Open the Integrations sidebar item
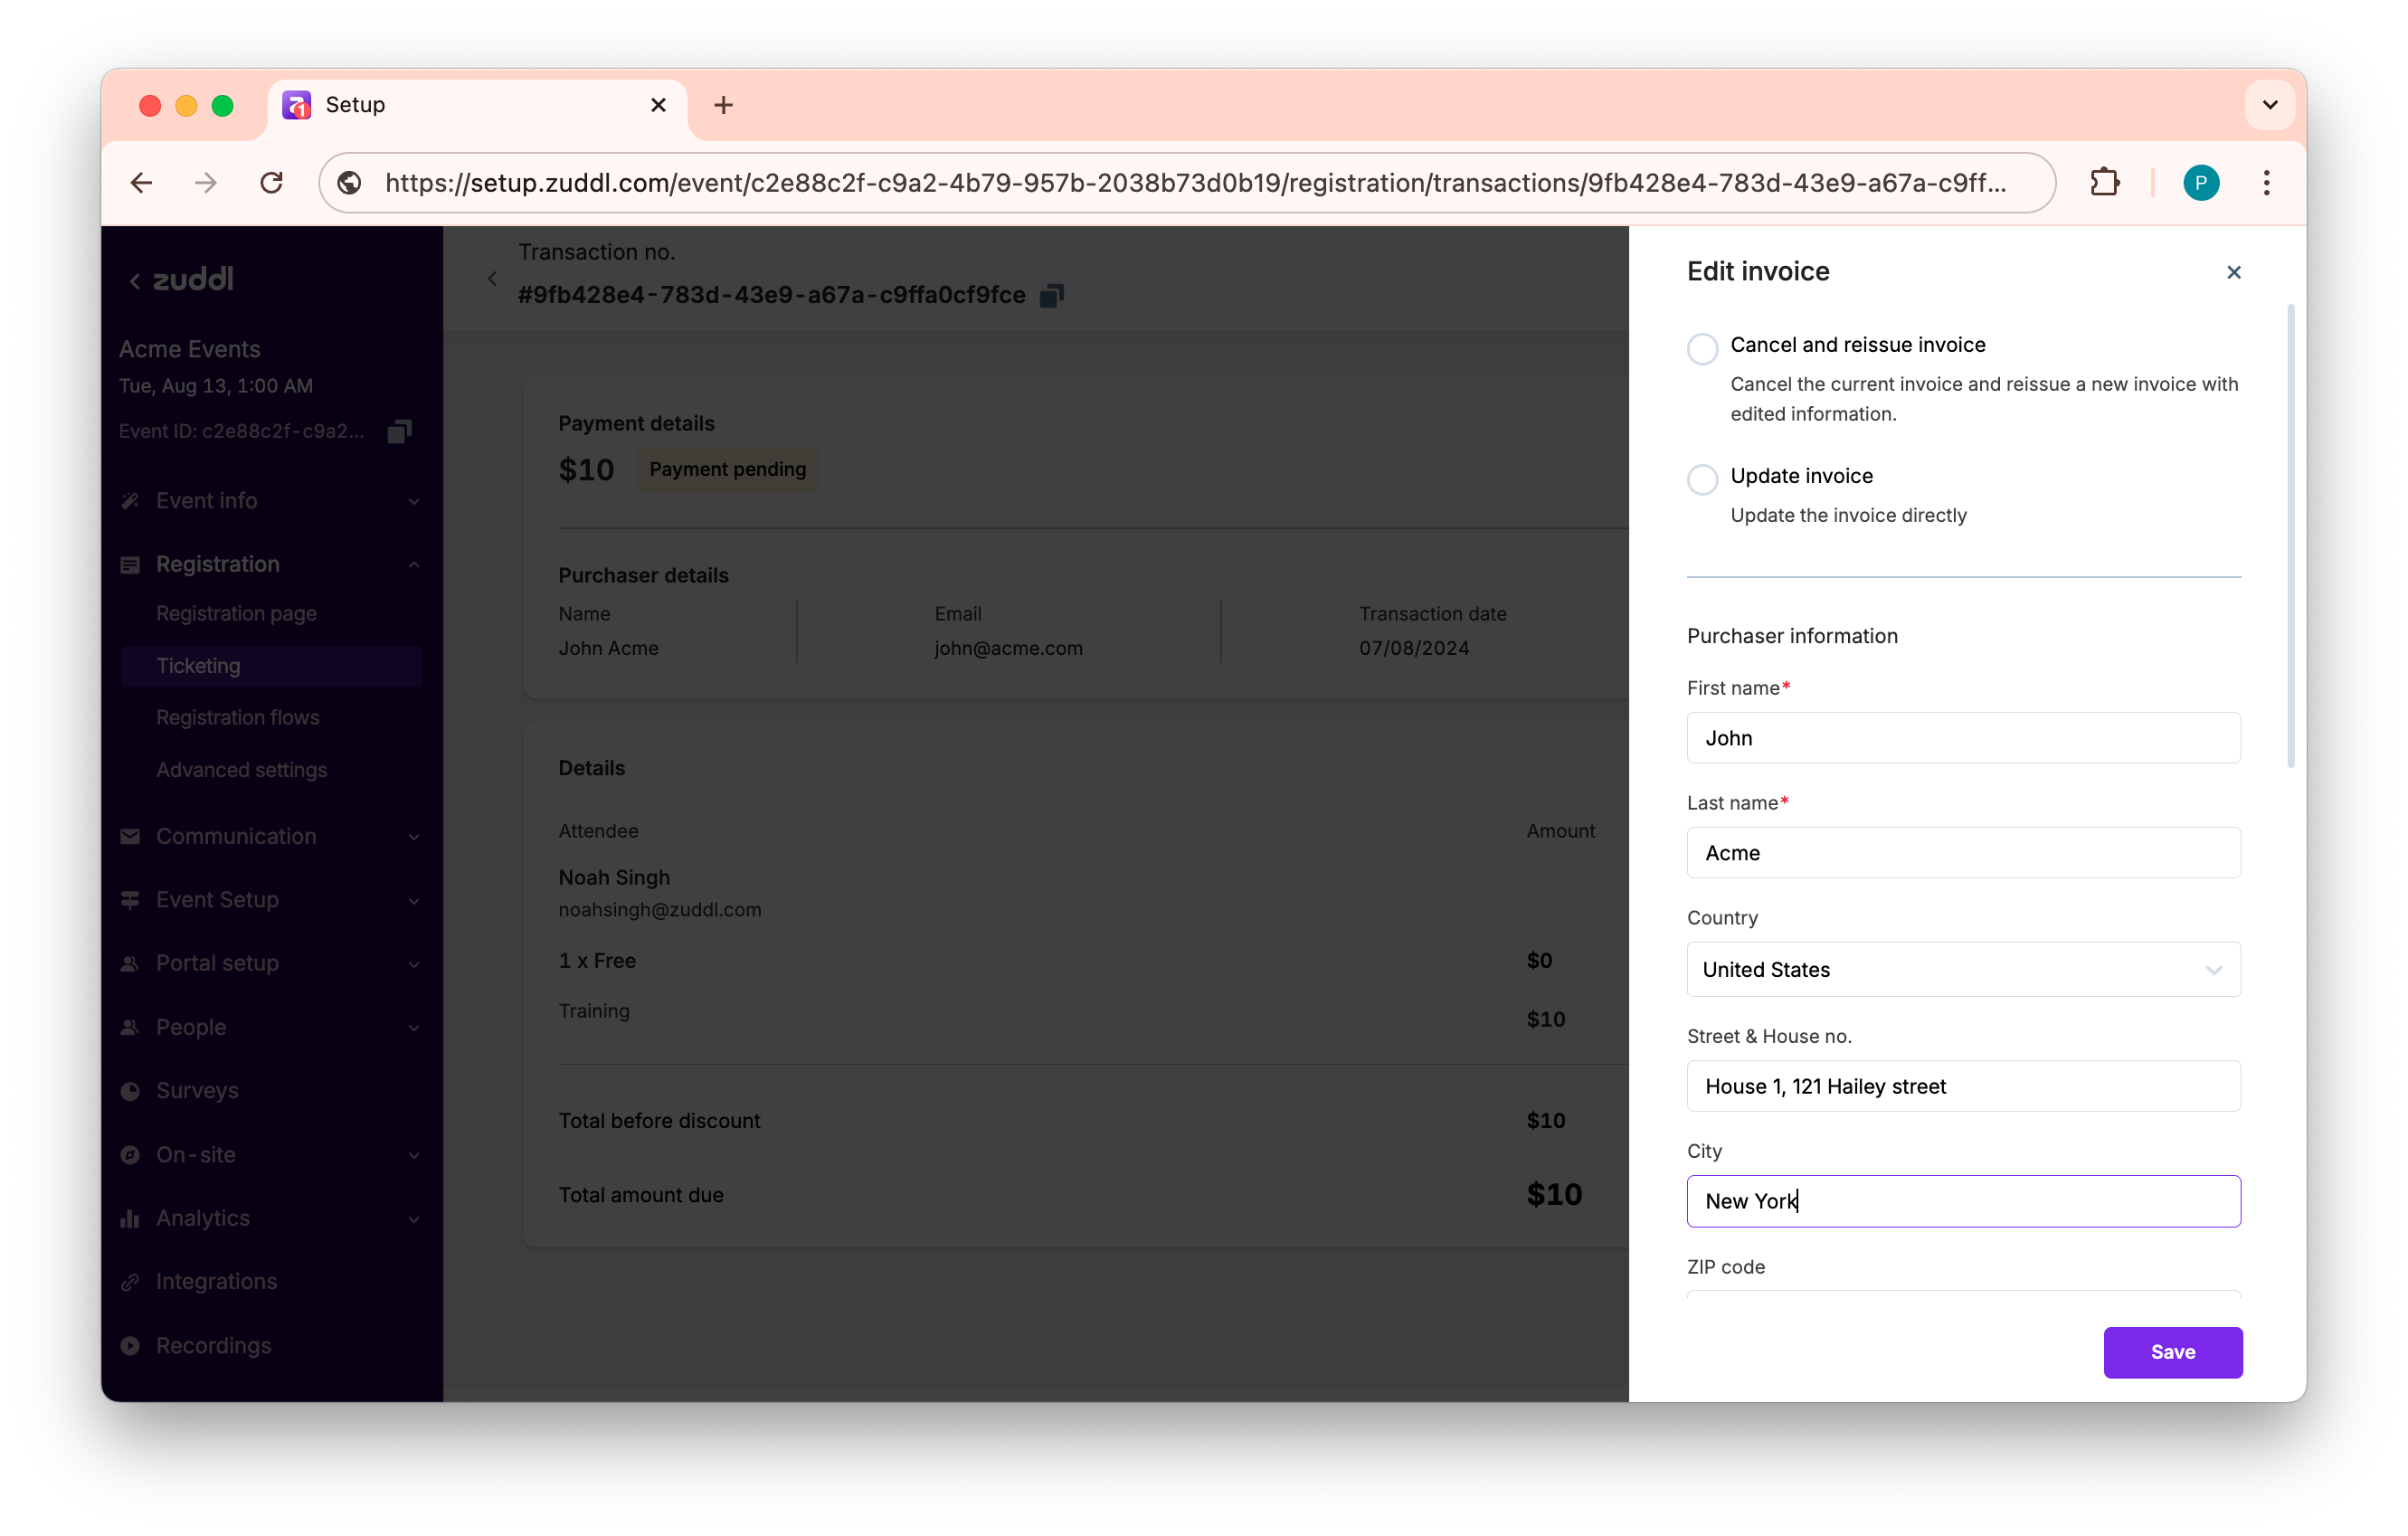 pos(216,1281)
